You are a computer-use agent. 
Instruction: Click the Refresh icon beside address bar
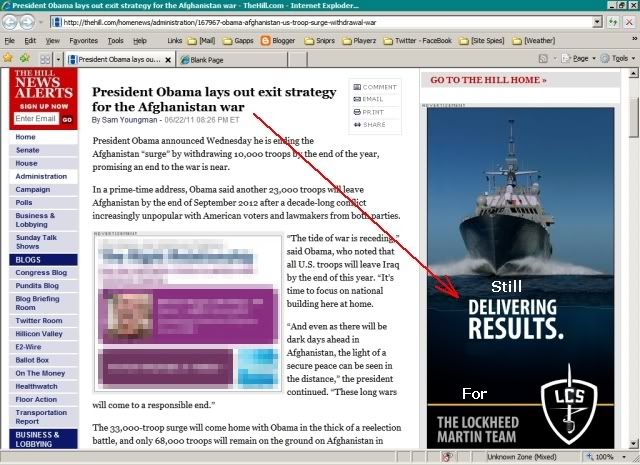[613, 22]
